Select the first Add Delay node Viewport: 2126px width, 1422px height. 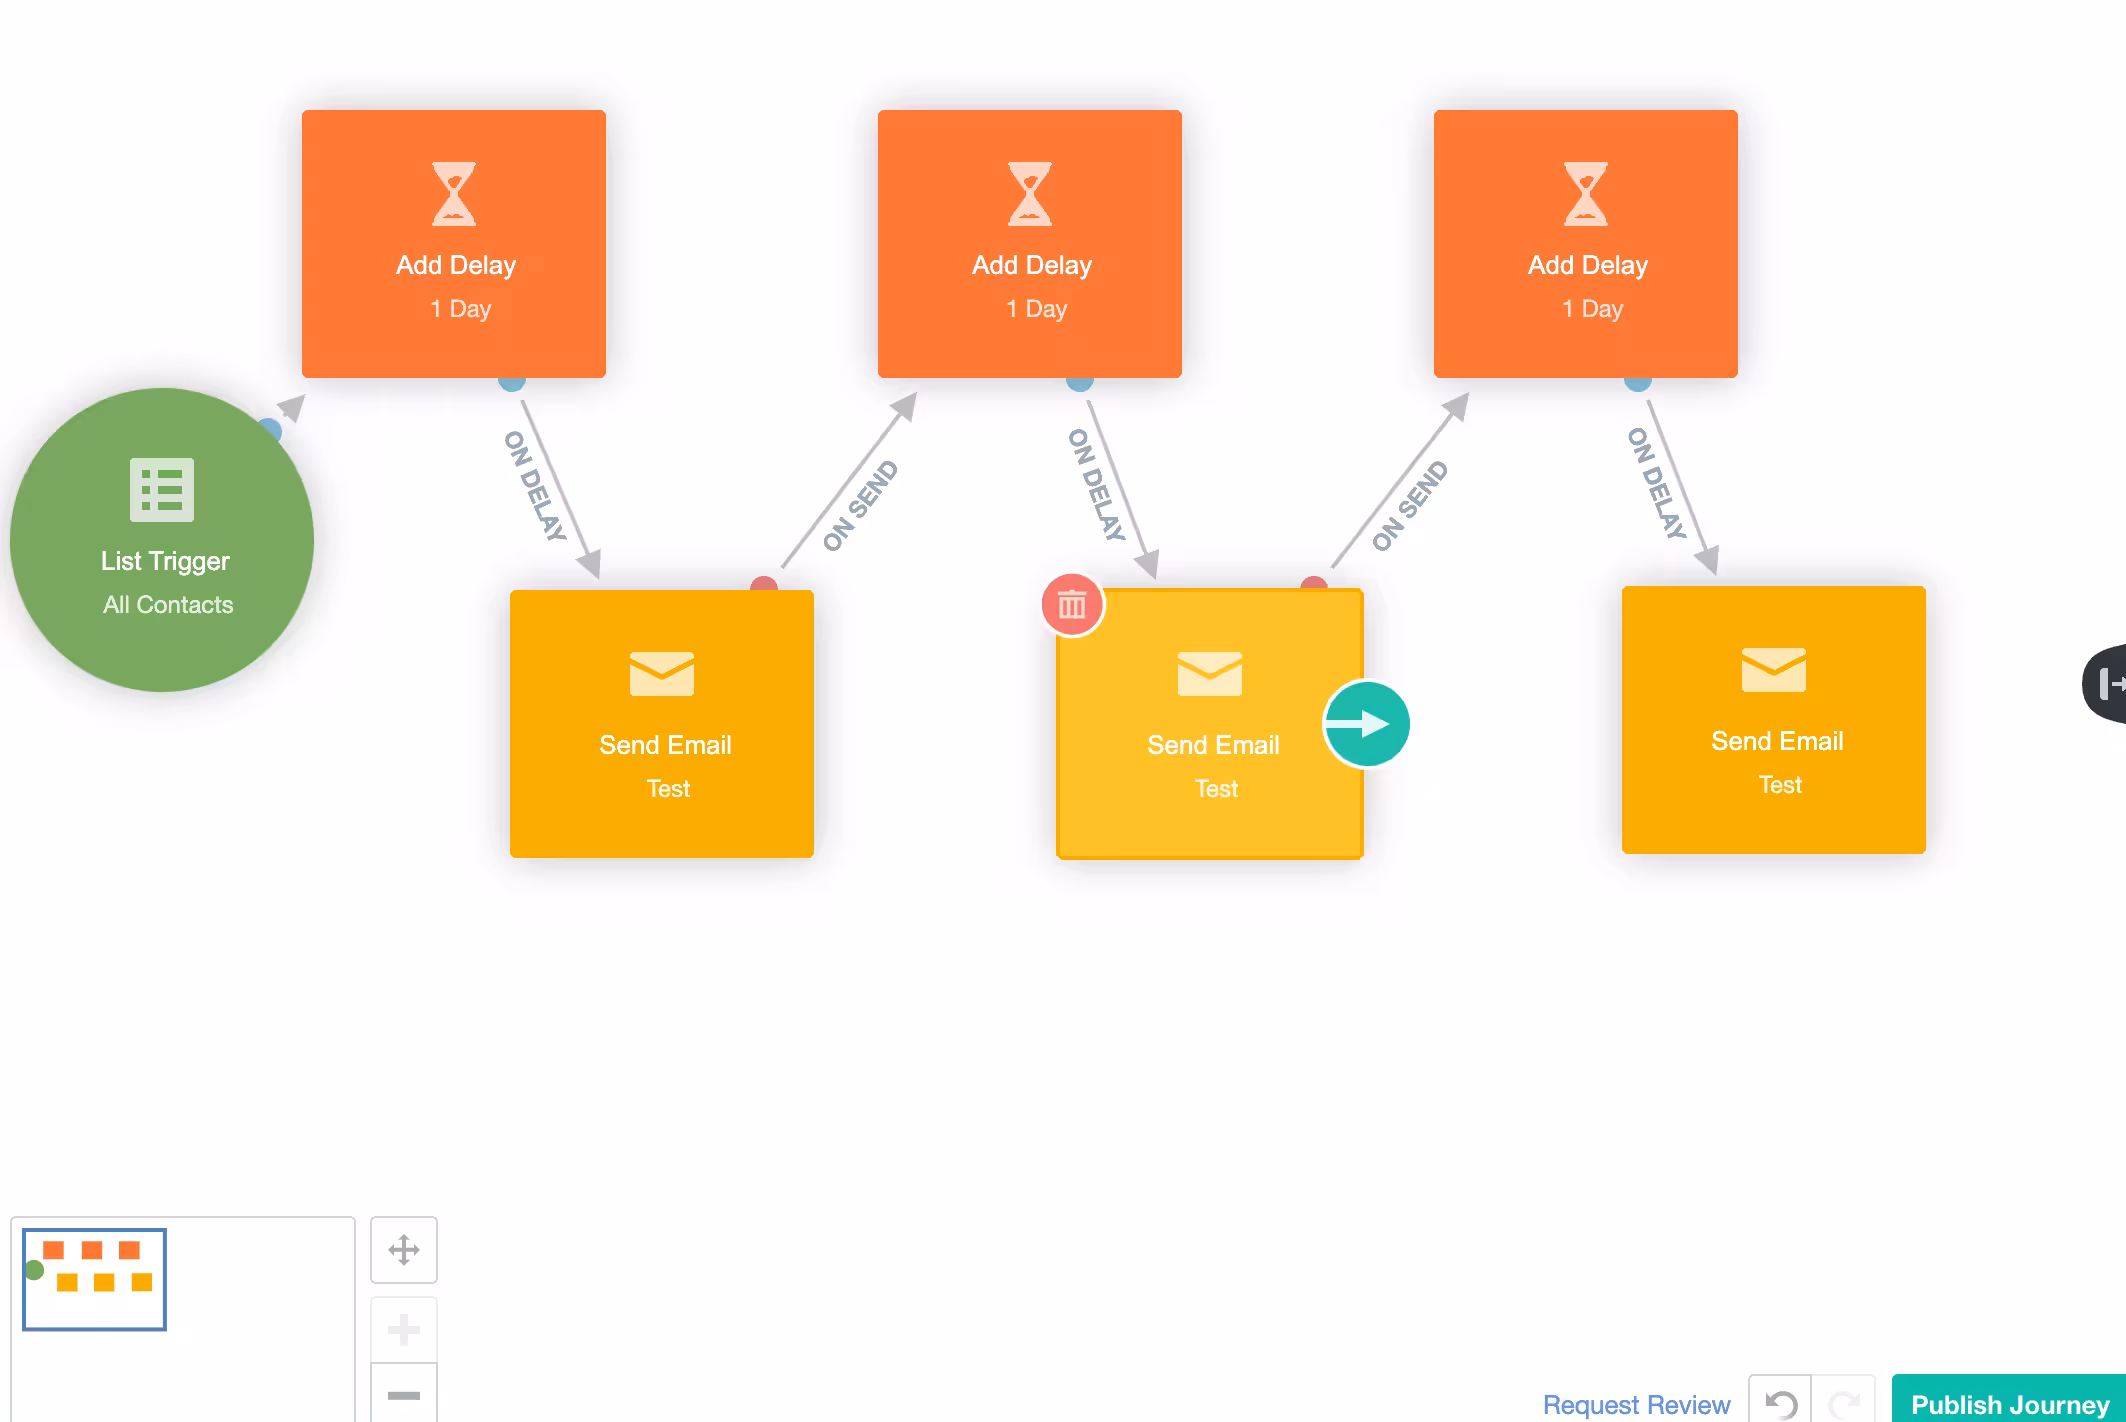(x=454, y=244)
